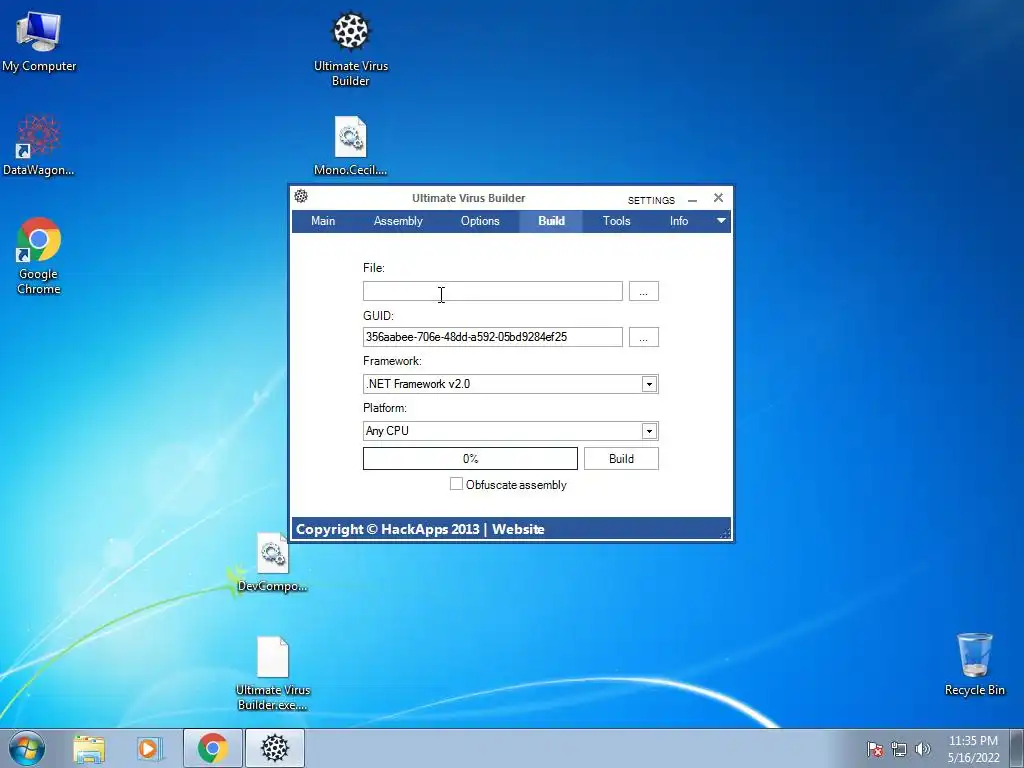Click the GUID text field
The image size is (1024, 768).
[x=492, y=337]
